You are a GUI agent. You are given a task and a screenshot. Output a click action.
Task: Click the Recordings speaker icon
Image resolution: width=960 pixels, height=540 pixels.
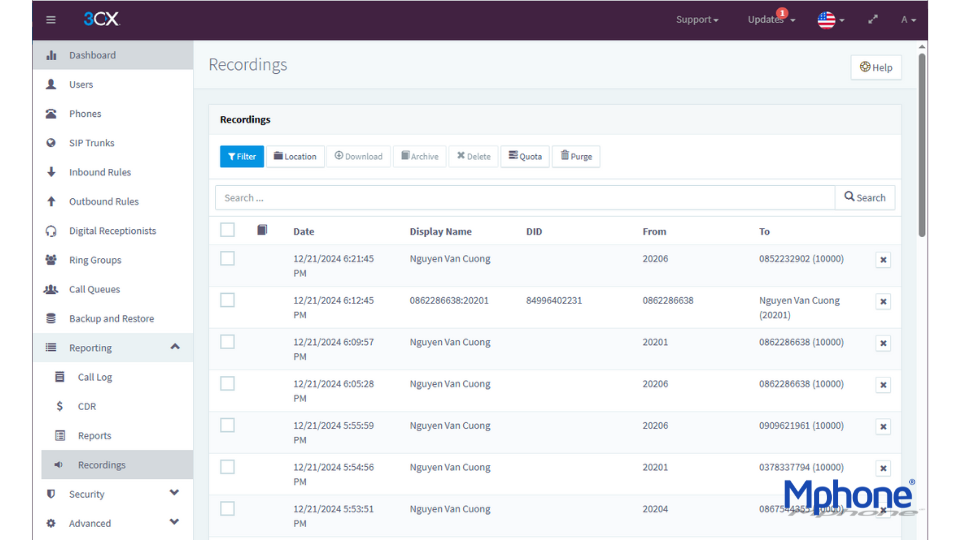click(x=59, y=465)
